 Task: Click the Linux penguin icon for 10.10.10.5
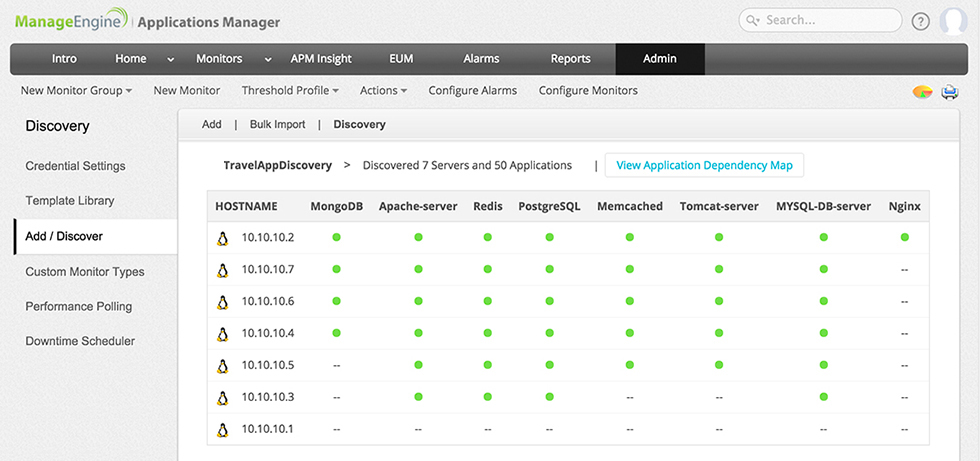point(222,365)
